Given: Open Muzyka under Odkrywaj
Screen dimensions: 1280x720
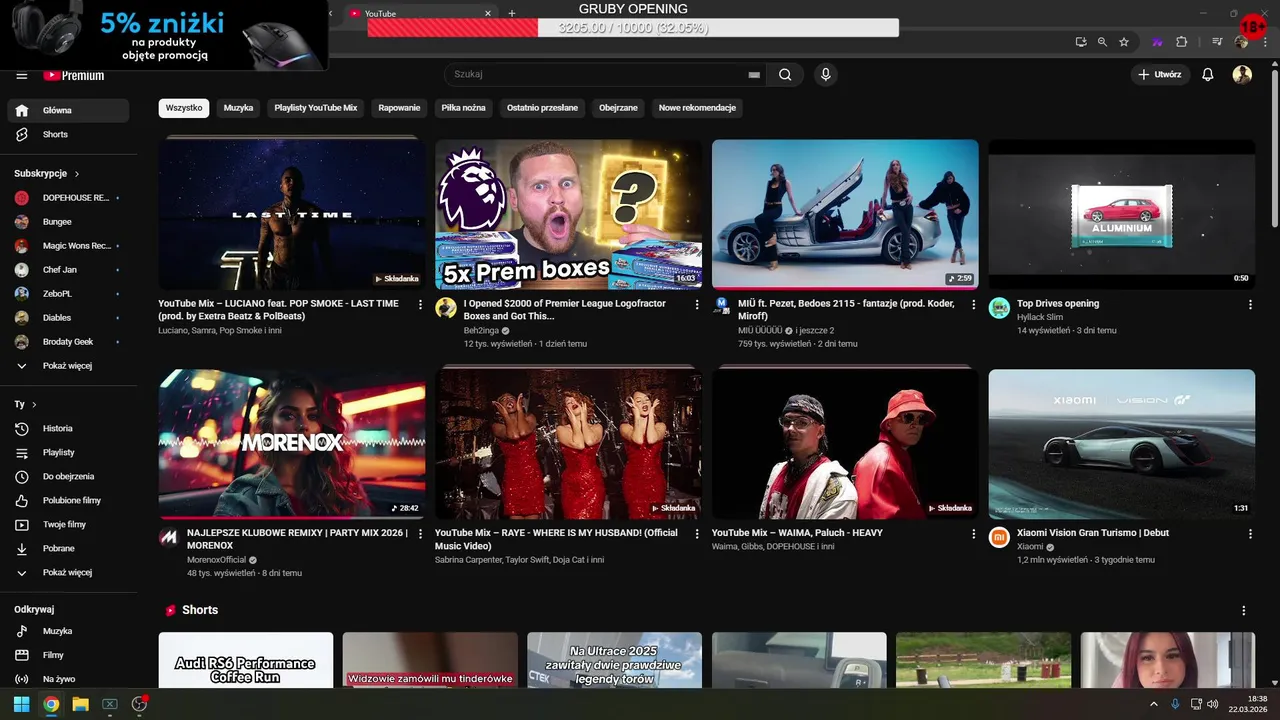Looking at the screenshot, I should 68,631.
